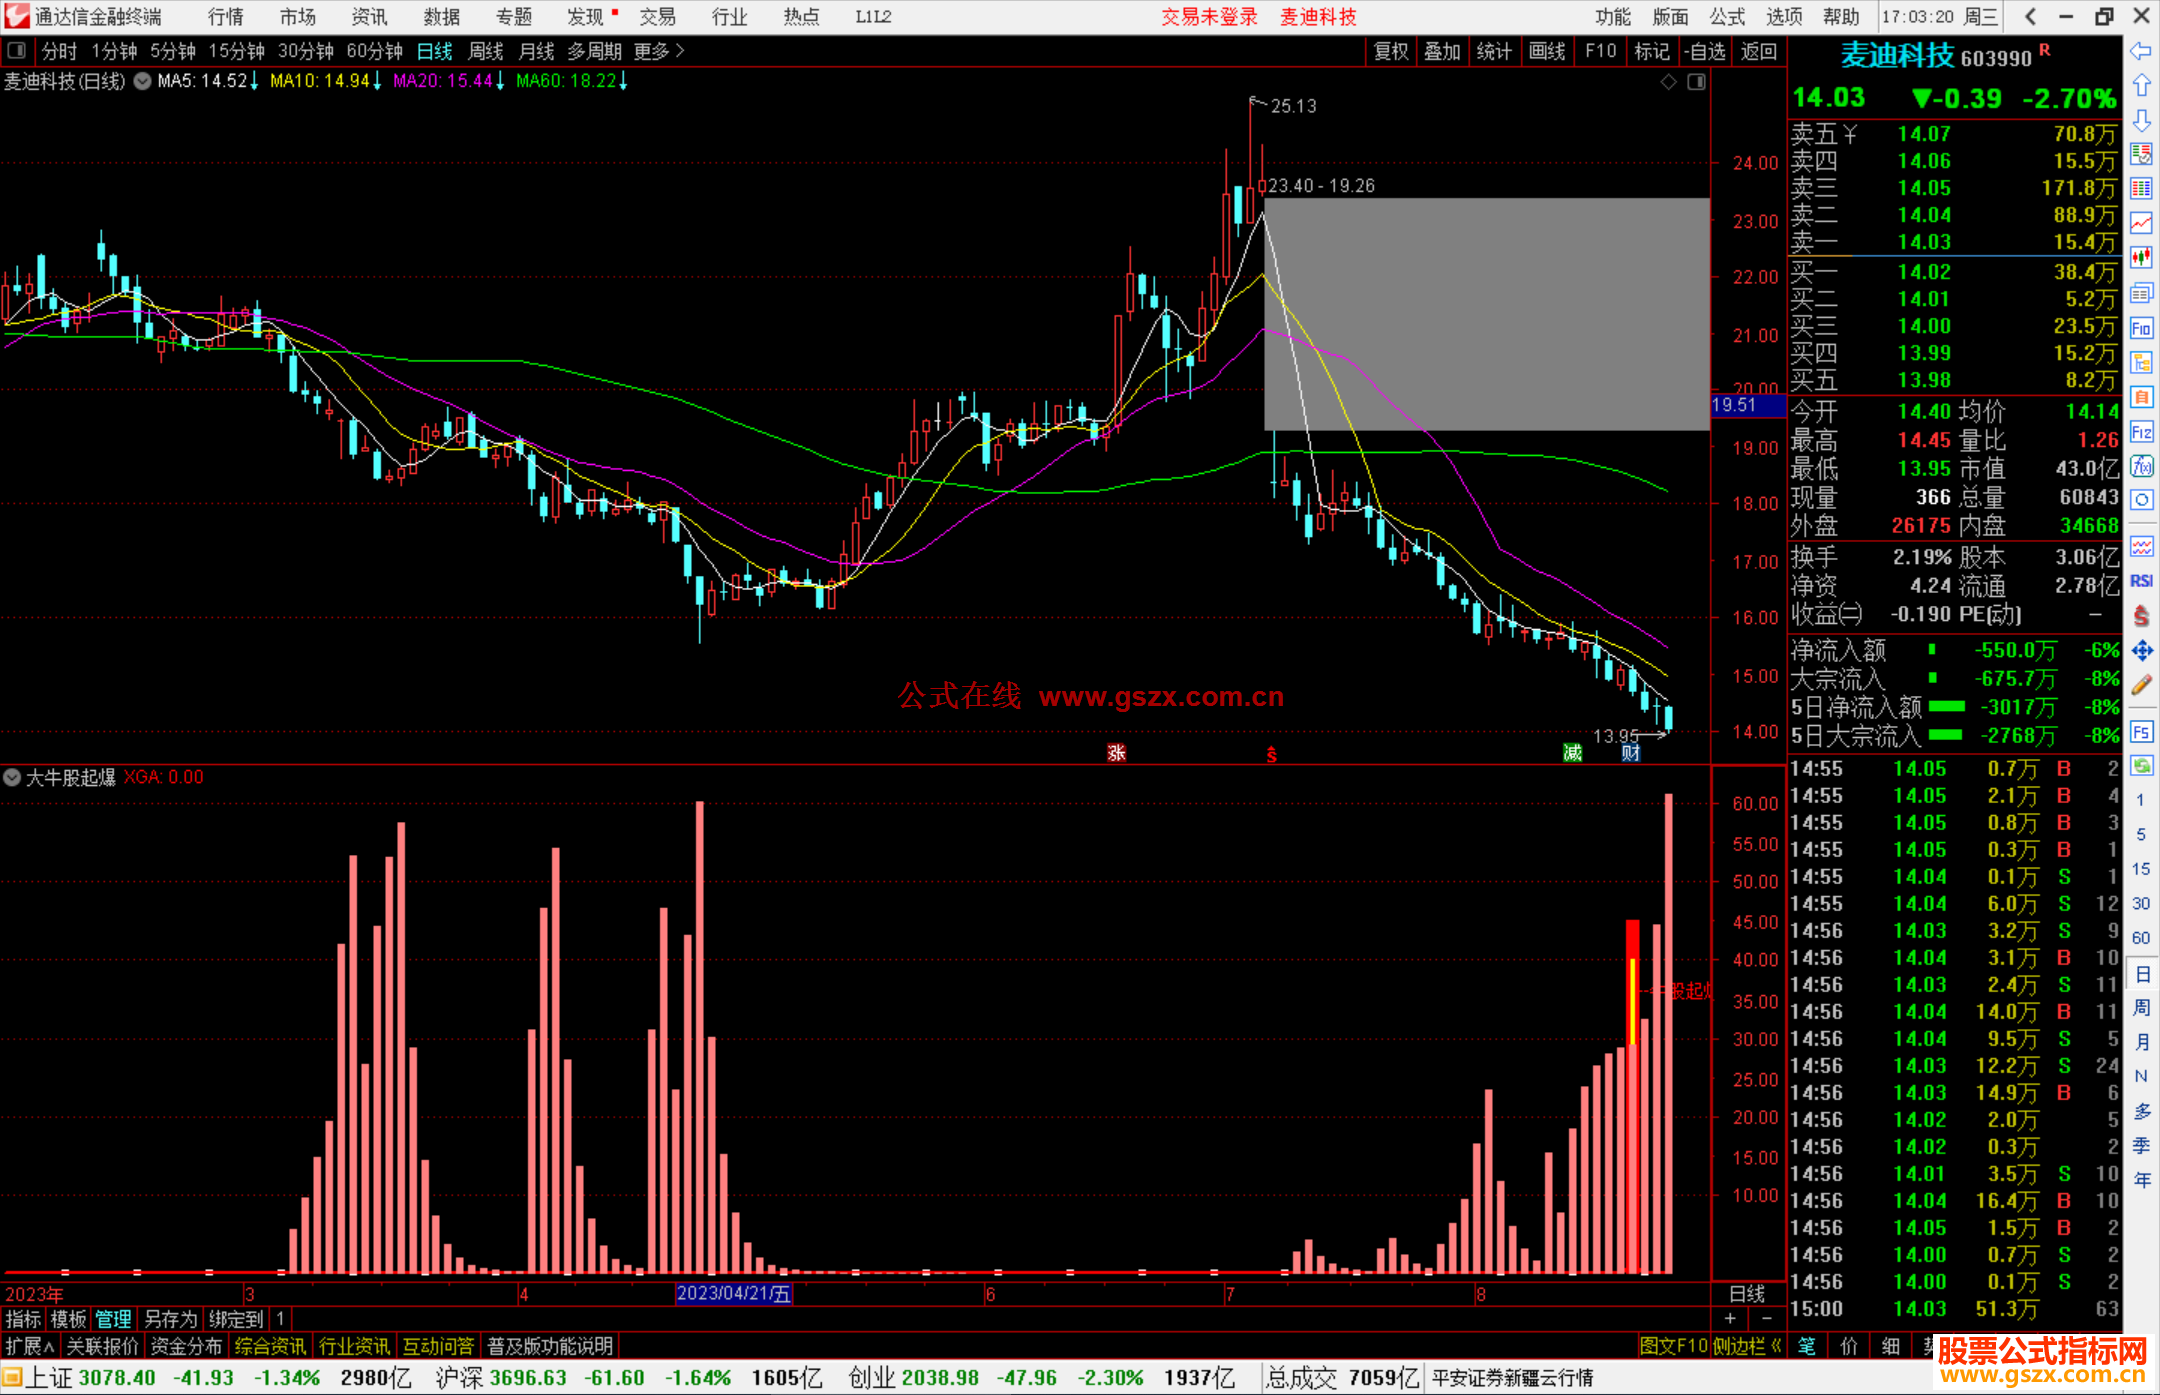Open the F10 company info sidebar icon
2160x1395 pixels.
point(2141,328)
